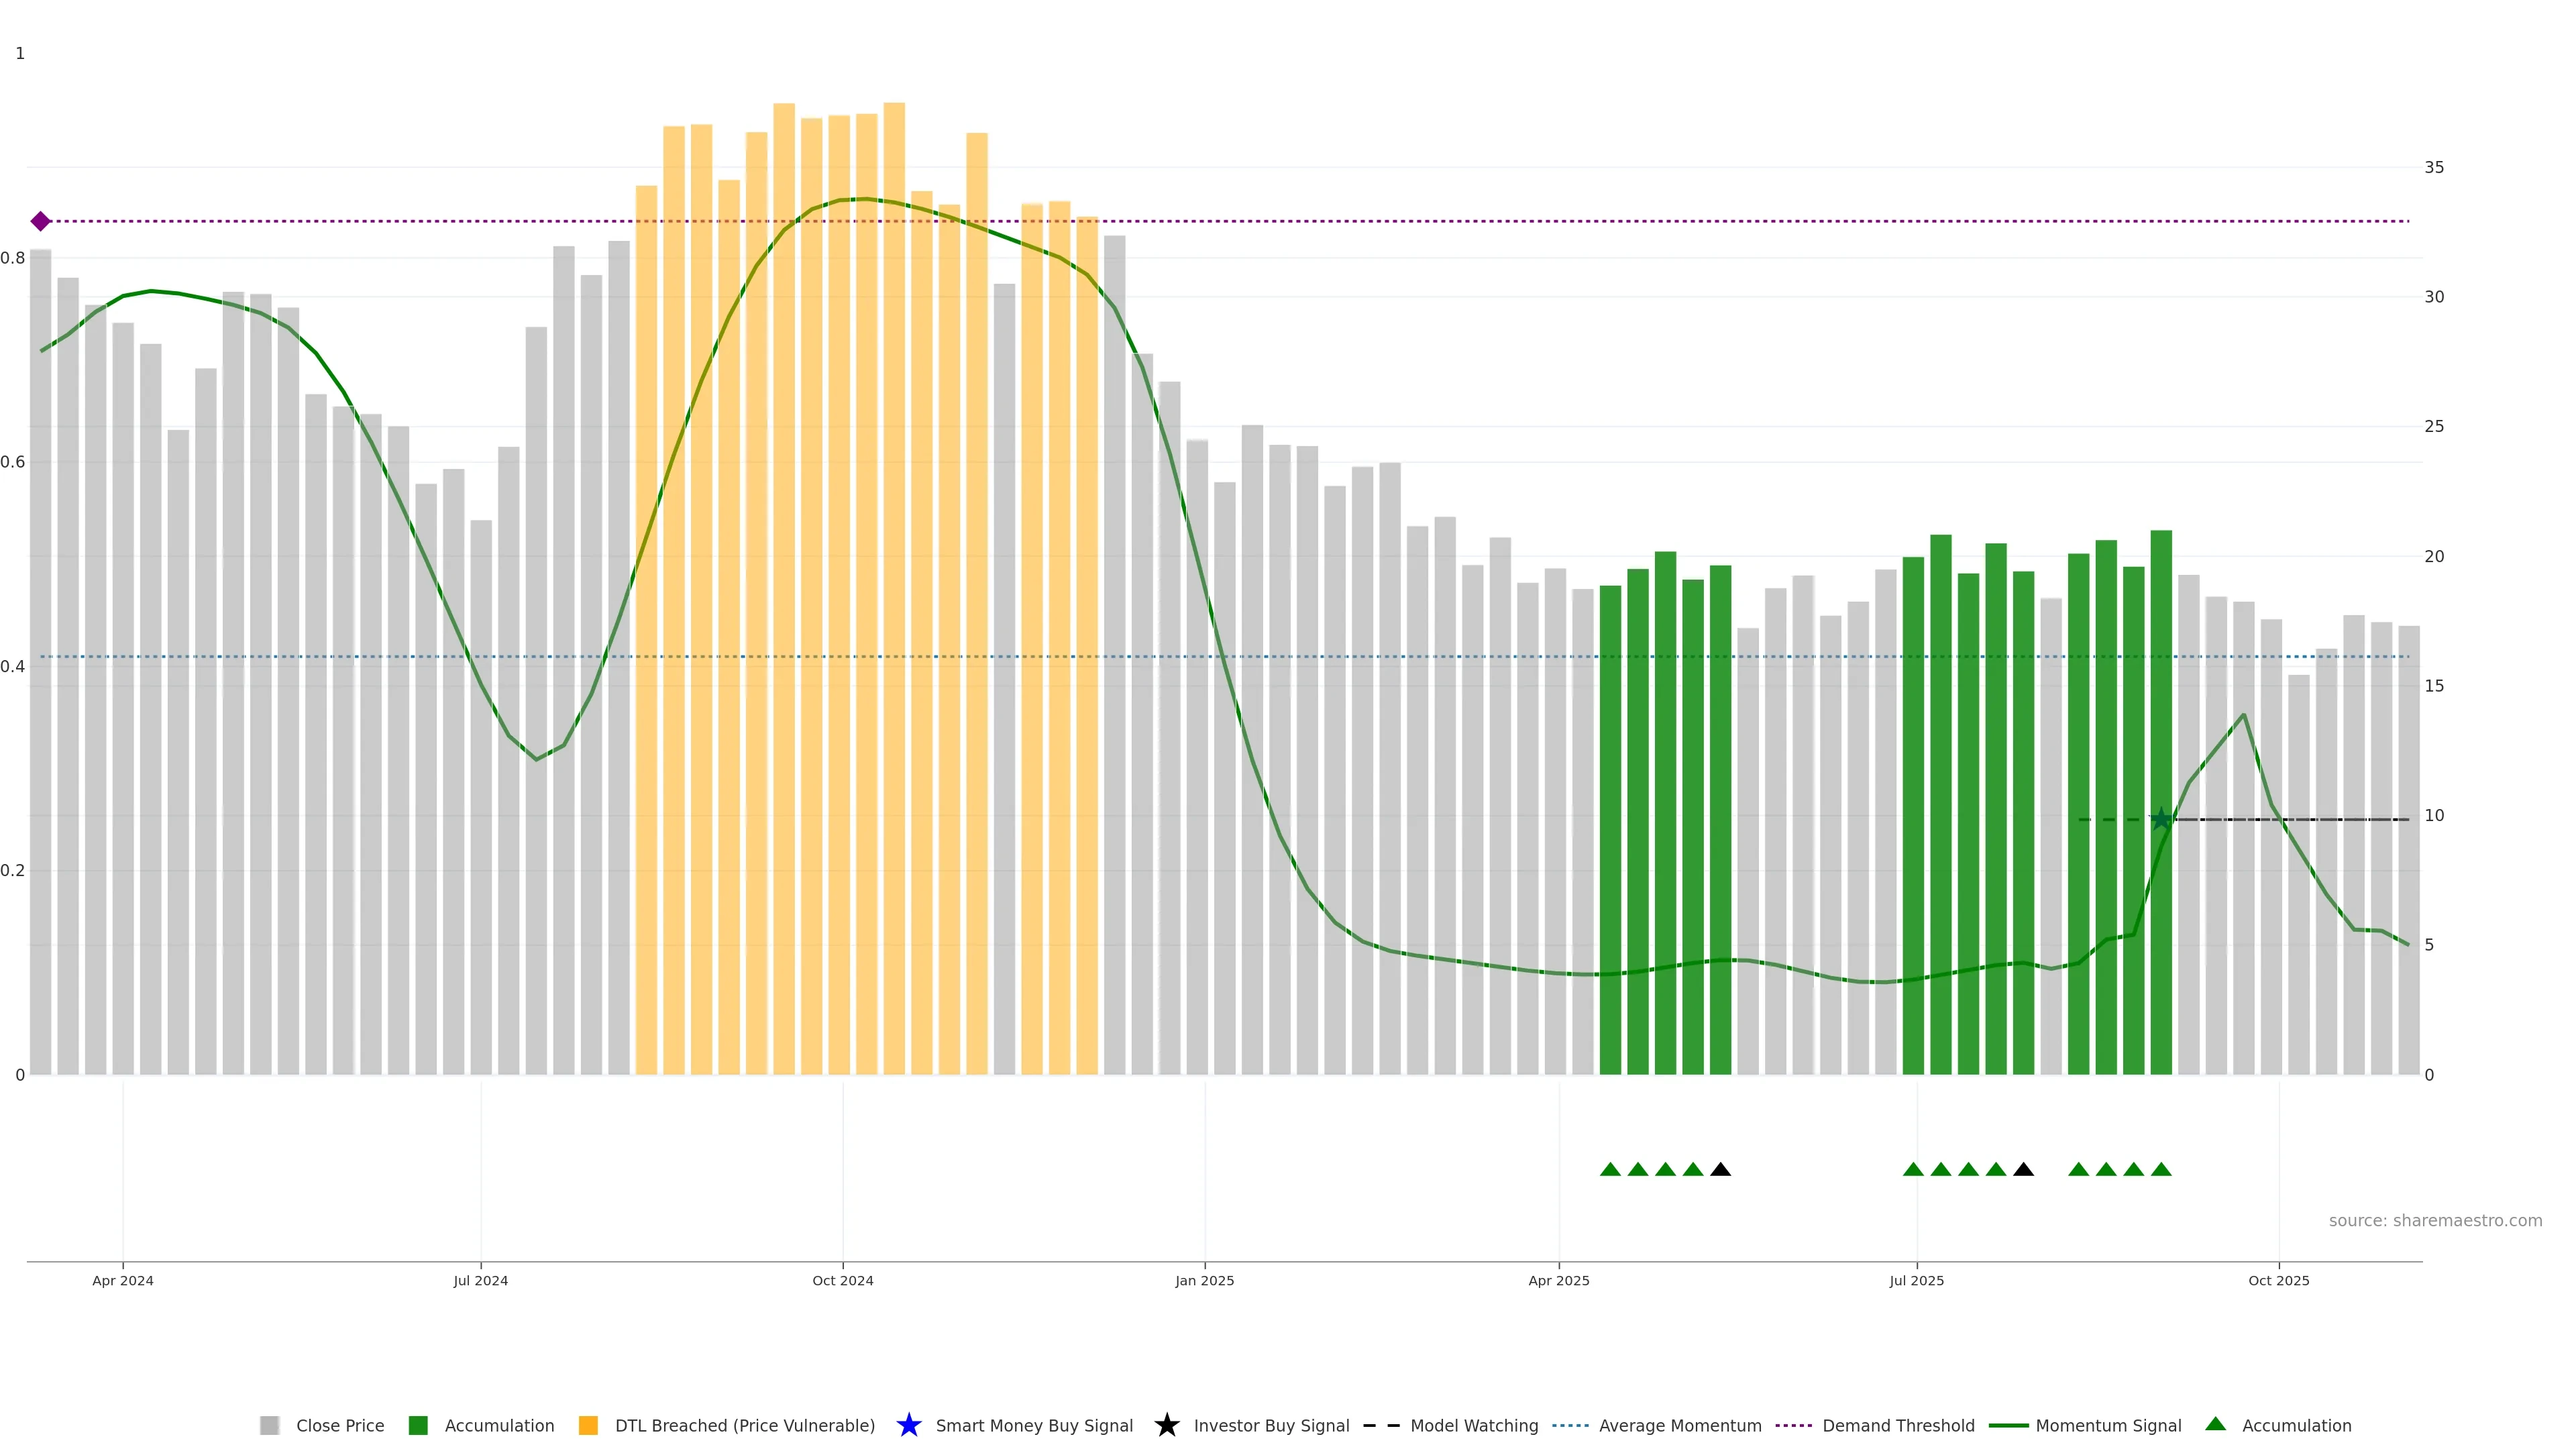Click the first green accumulation triangle marker
2576x1449 pixels.
[1610, 1169]
